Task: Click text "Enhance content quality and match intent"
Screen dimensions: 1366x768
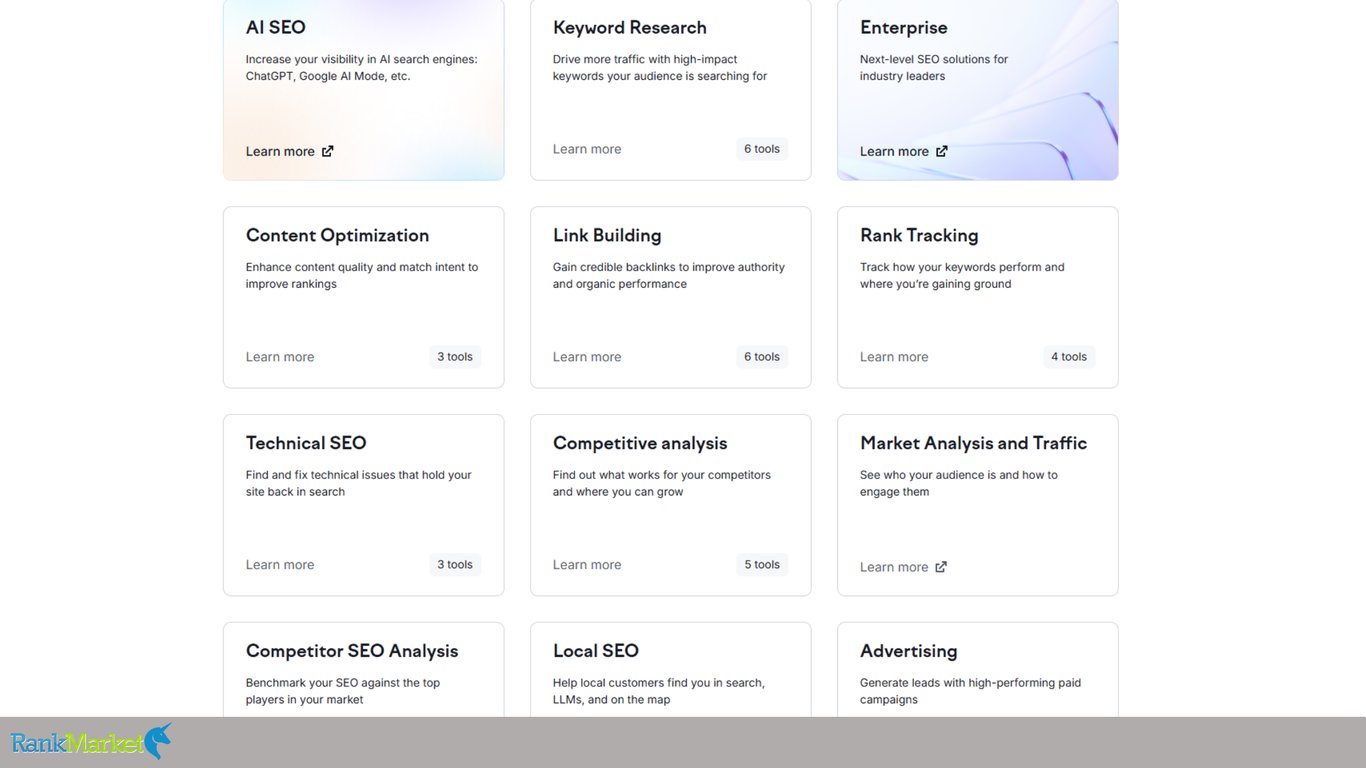Action: click(x=355, y=267)
